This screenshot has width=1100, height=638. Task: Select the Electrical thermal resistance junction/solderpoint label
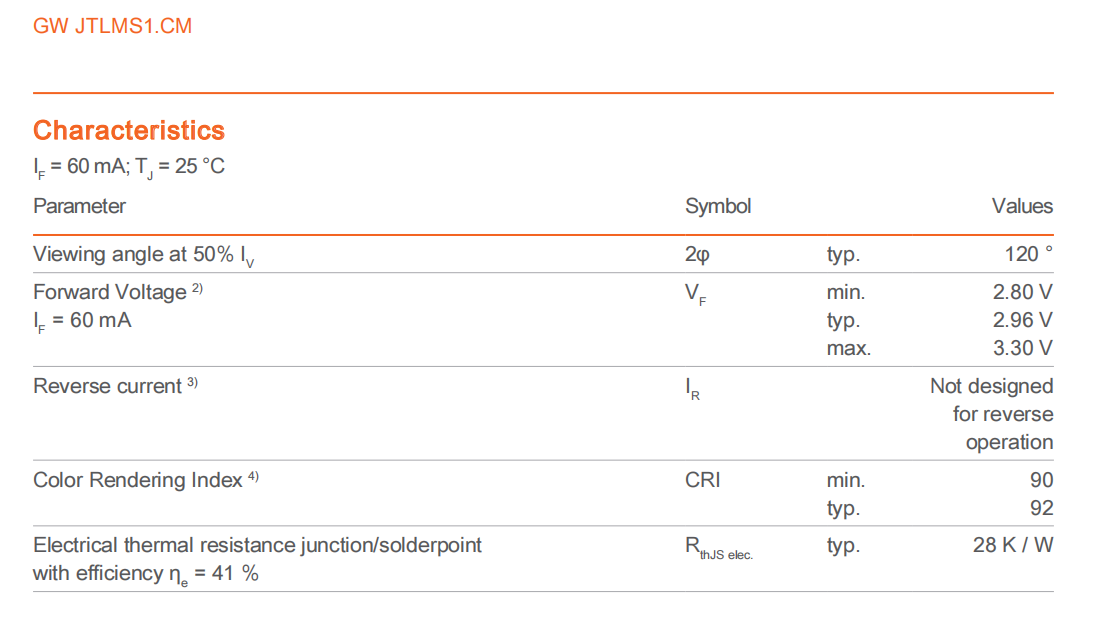coord(257,545)
